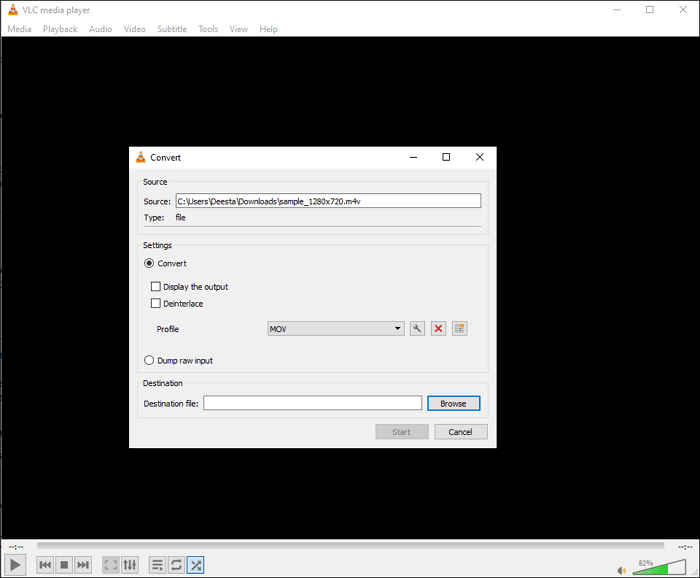Click the Play button in VLC controls
Viewport: 700px width, 578px height.
click(15, 565)
